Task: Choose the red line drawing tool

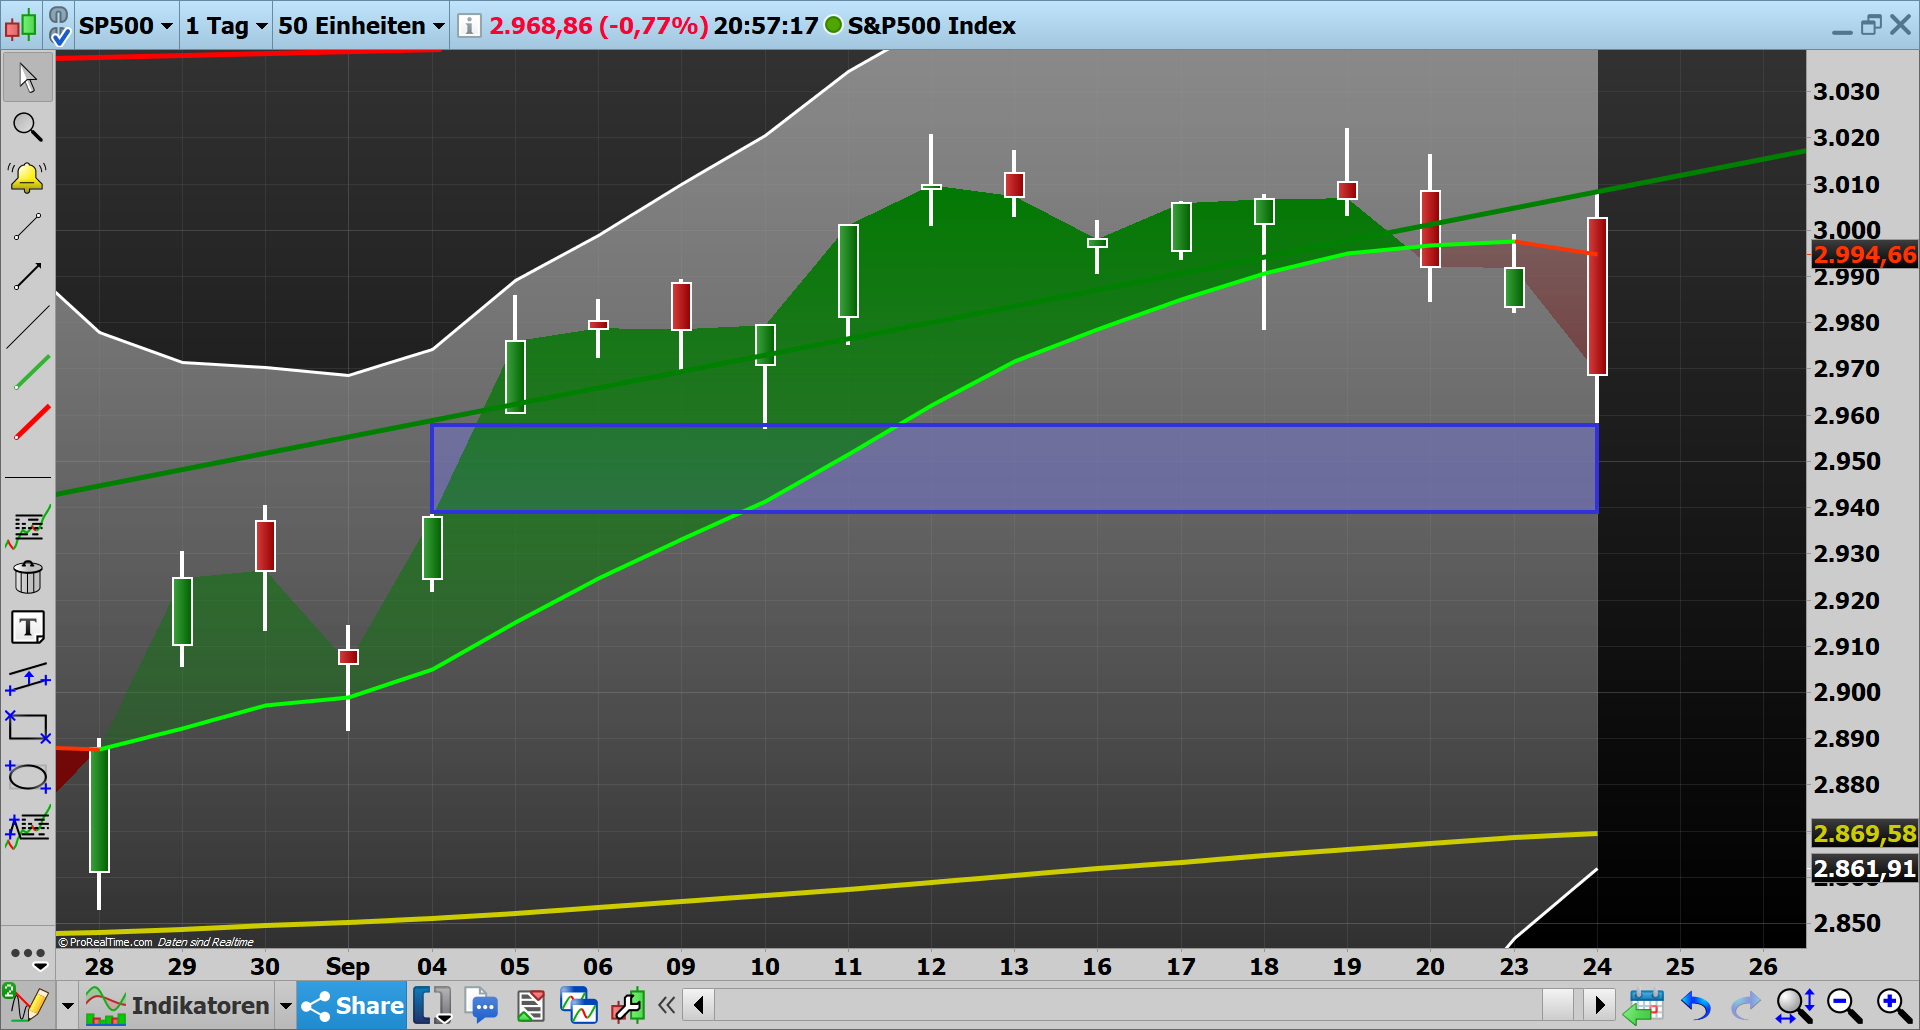Action: [x=31, y=423]
